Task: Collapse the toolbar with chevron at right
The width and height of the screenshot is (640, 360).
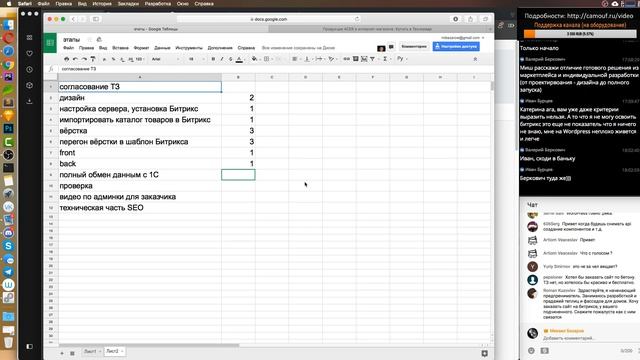Action: [475, 59]
